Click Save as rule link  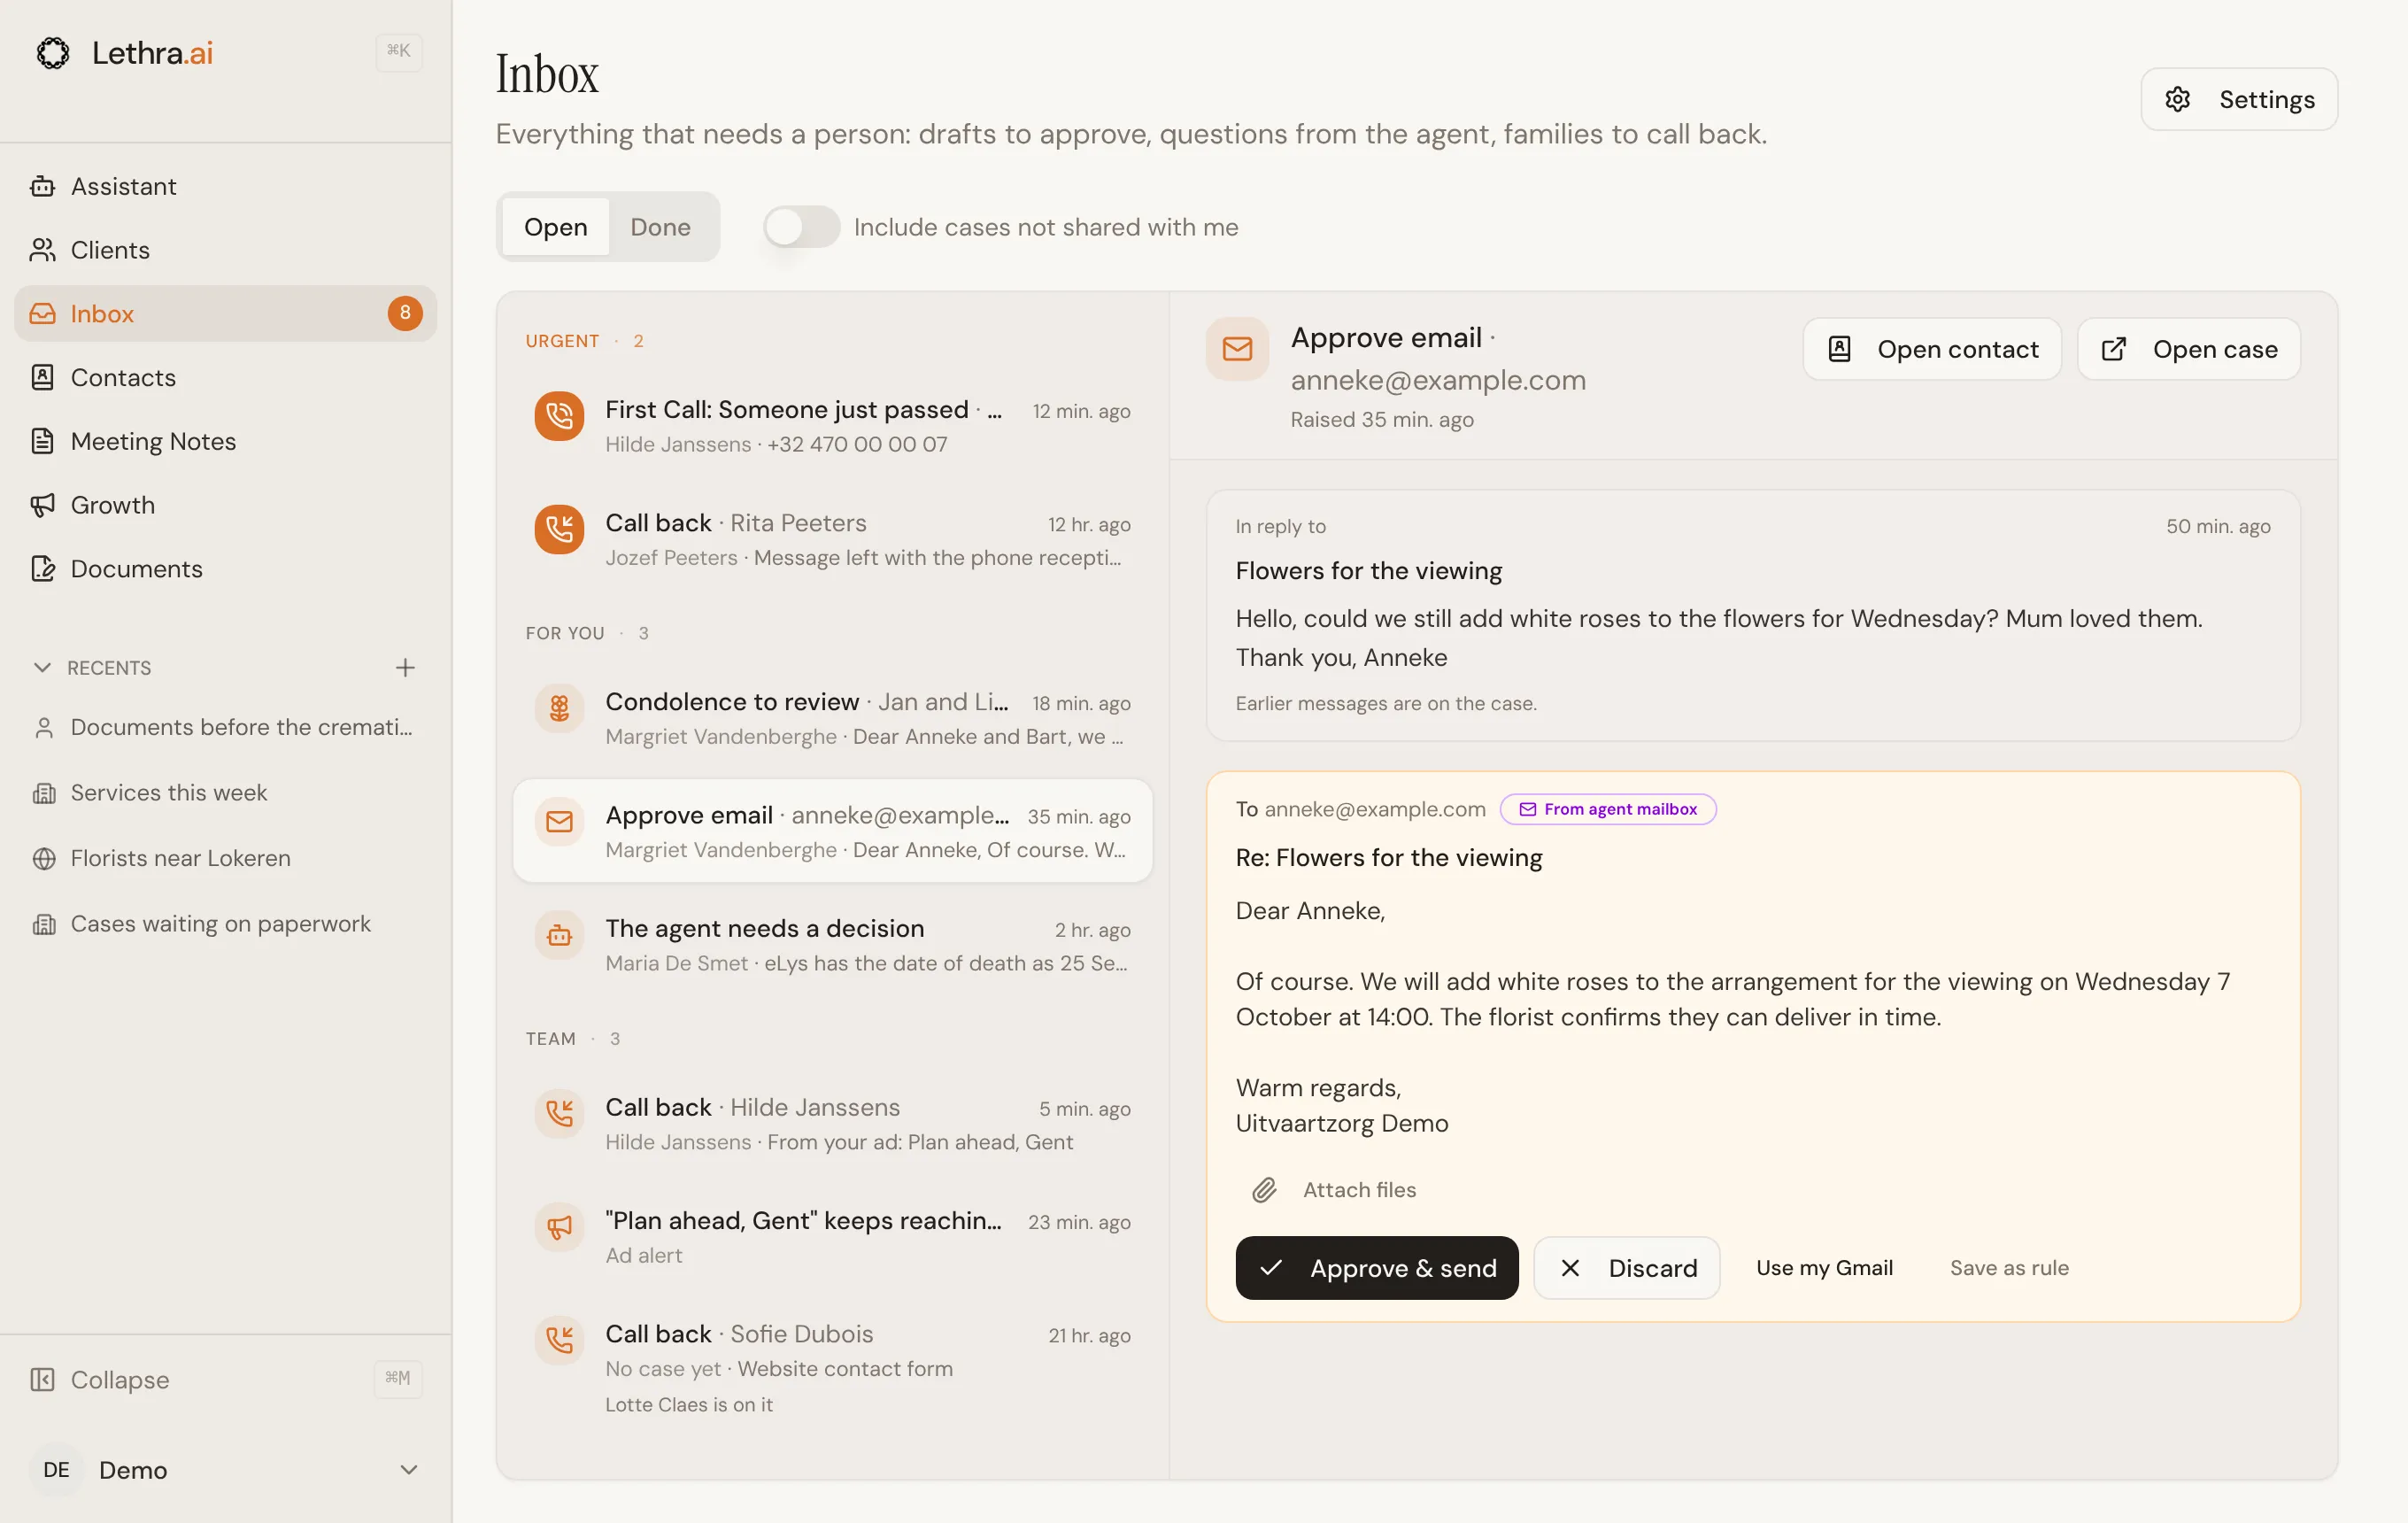(2009, 1268)
